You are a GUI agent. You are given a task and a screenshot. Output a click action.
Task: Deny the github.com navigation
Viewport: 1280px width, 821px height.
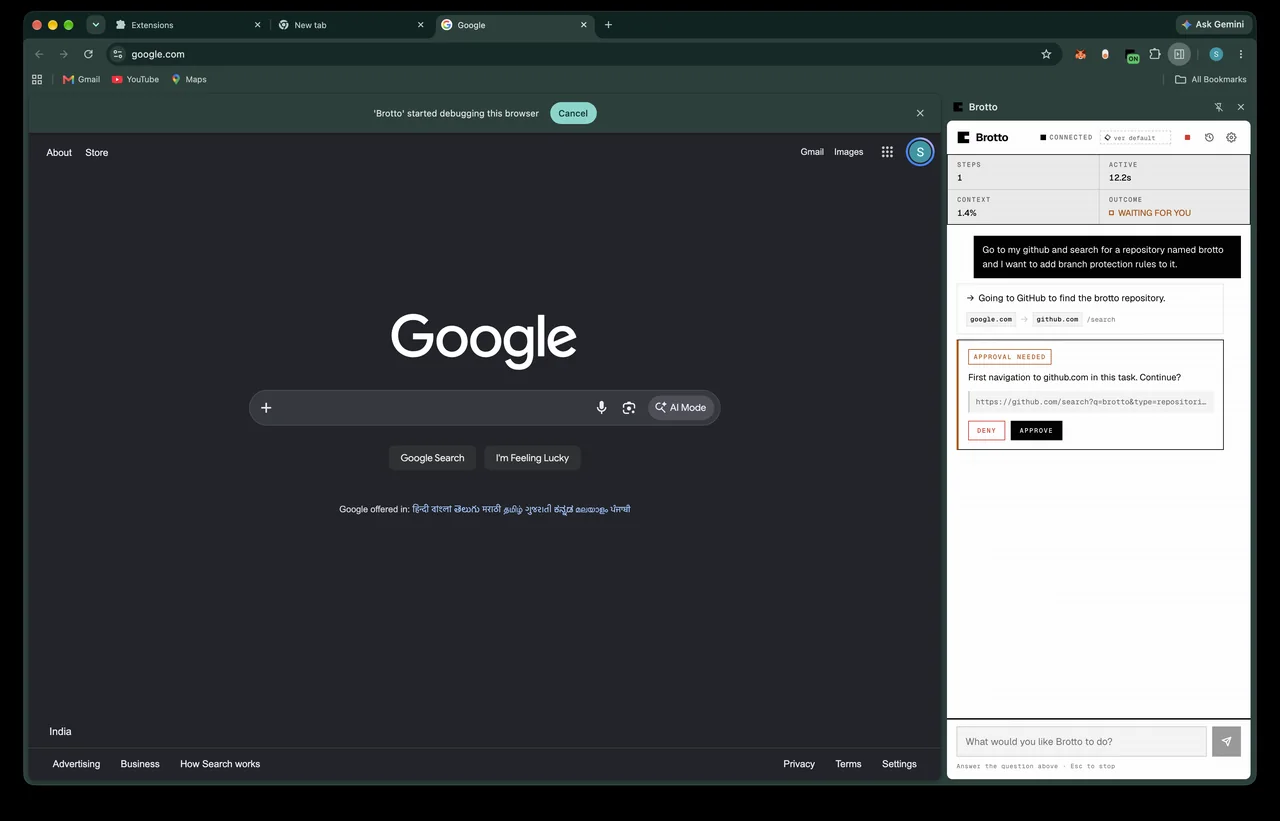pyautogui.click(x=986, y=430)
